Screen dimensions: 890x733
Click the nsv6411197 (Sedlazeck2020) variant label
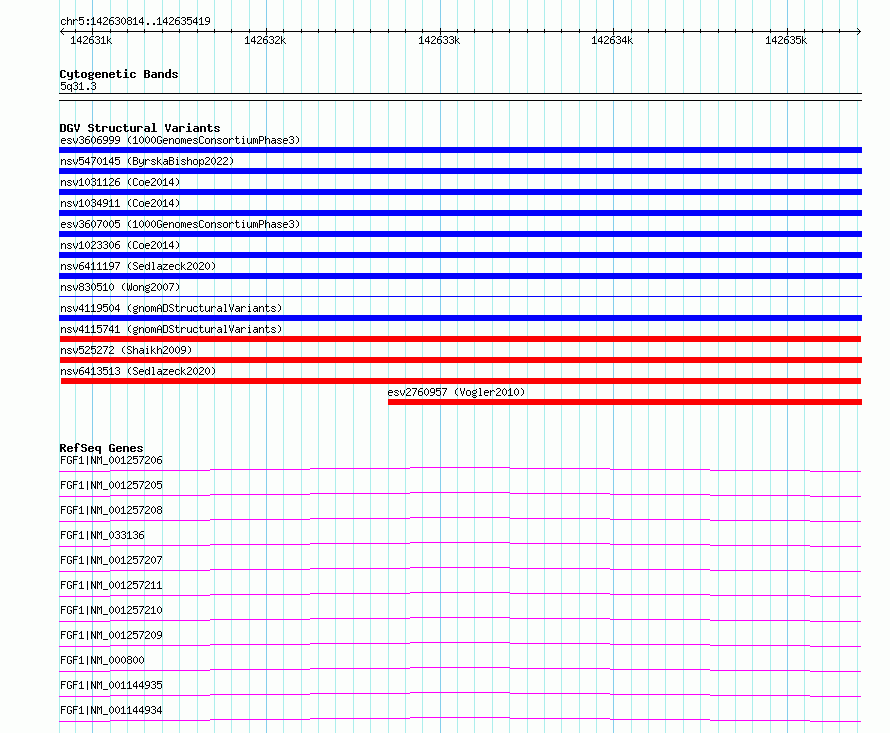pyautogui.click(x=138, y=266)
